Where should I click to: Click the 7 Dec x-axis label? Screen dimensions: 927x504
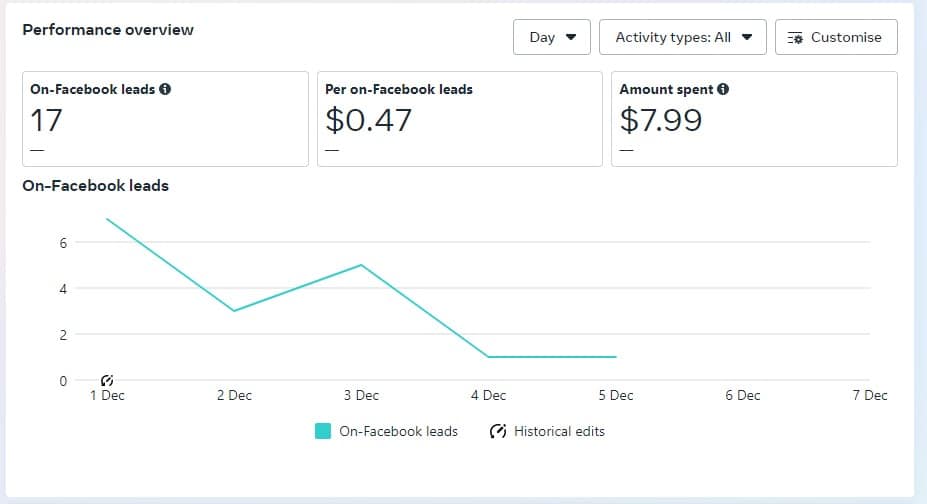click(x=869, y=395)
